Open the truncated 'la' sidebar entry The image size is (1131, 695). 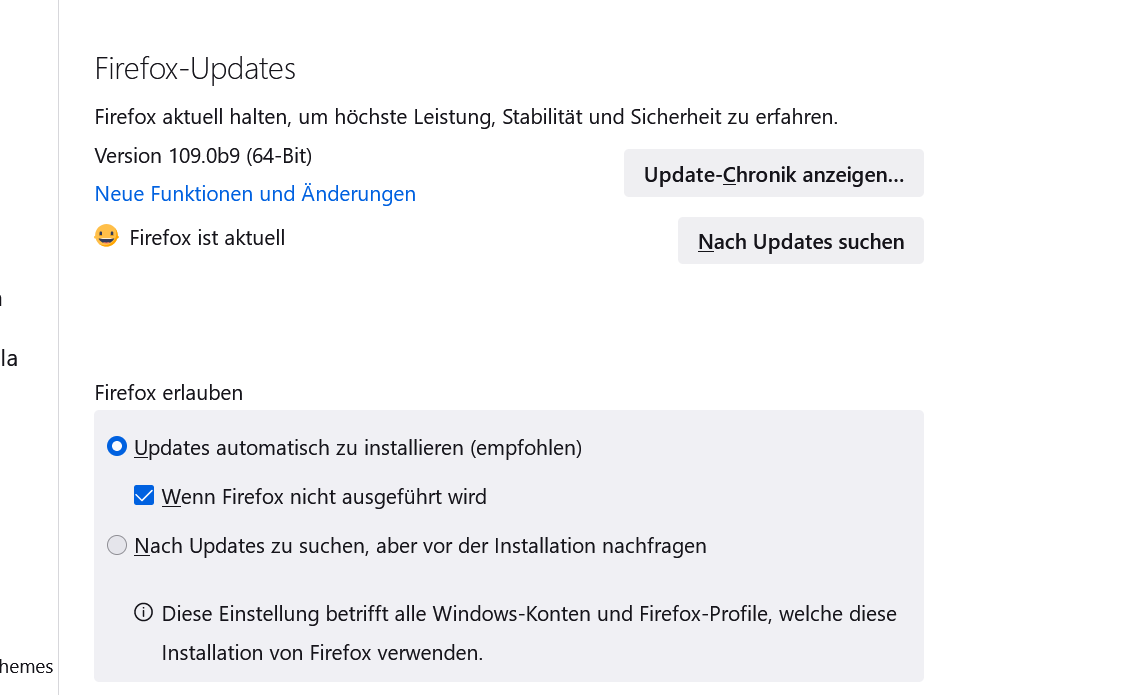[9, 358]
